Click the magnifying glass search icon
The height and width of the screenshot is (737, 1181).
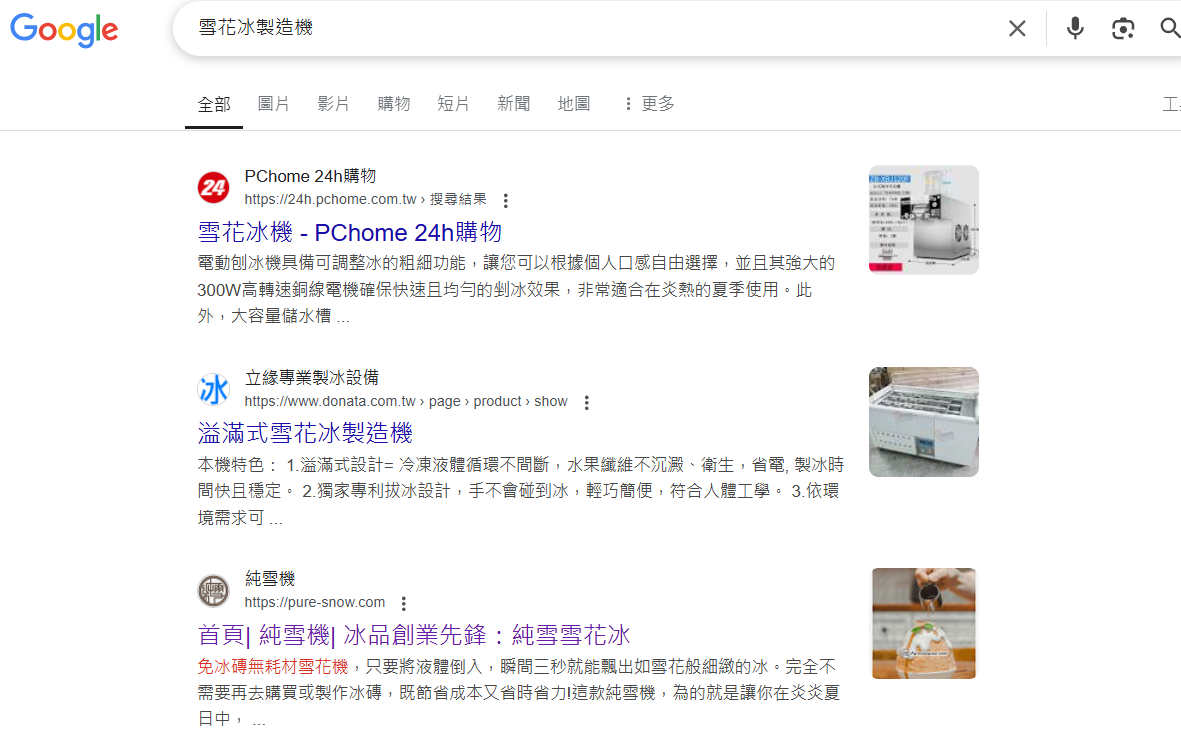1170,29
